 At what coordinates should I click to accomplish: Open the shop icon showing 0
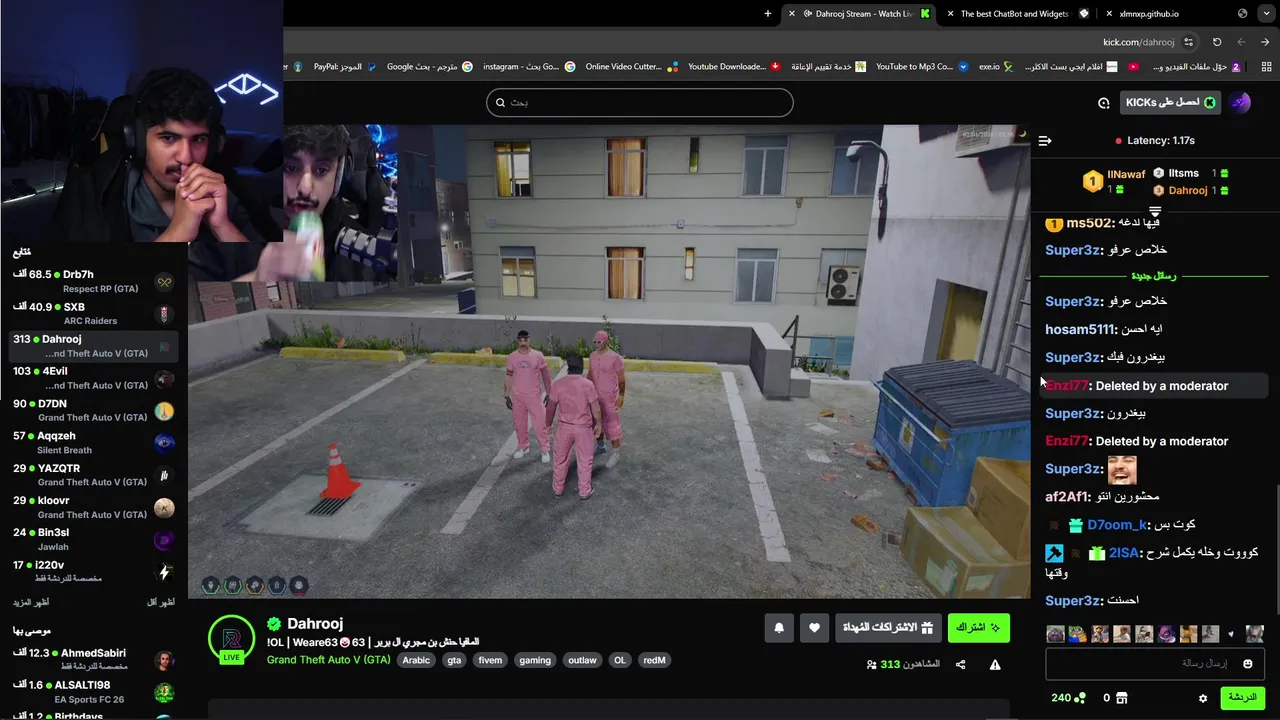pyautogui.click(x=1114, y=698)
